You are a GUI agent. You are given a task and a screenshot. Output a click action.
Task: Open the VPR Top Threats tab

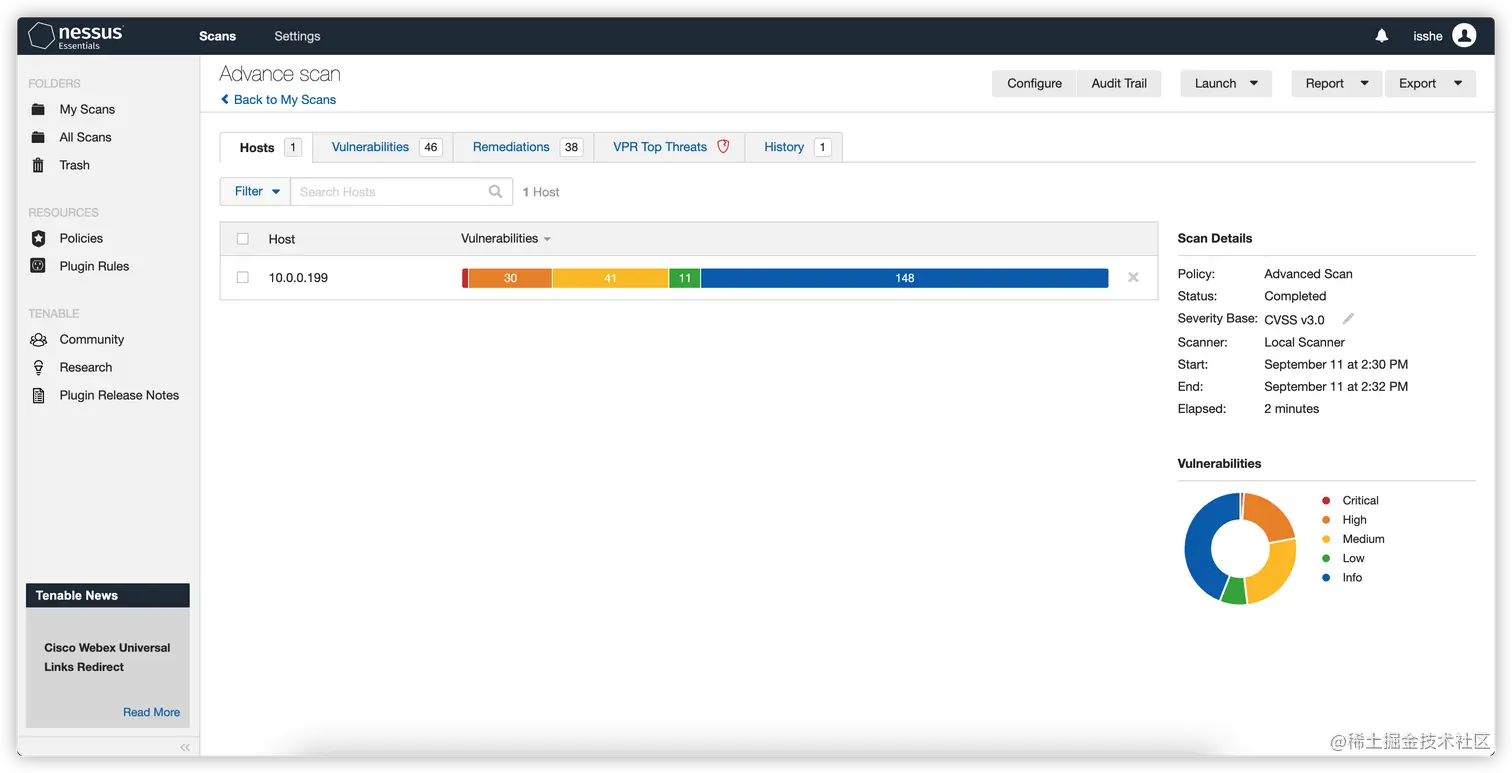click(x=669, y=147)
